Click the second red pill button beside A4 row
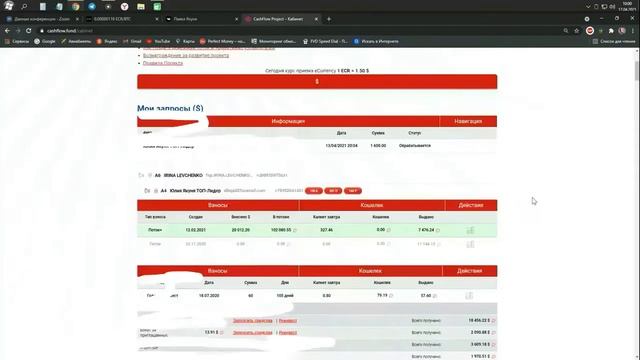 coord(333,191)
